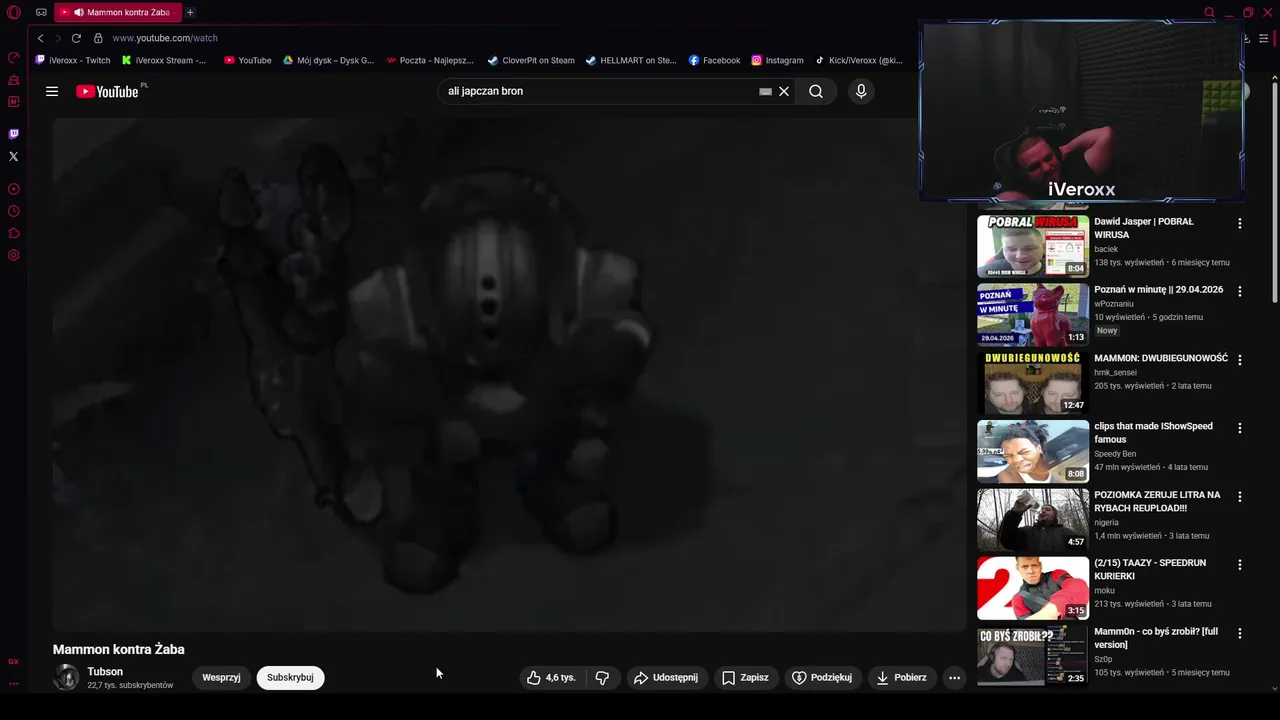Open more actions below the video

click(x=954, y=677)
